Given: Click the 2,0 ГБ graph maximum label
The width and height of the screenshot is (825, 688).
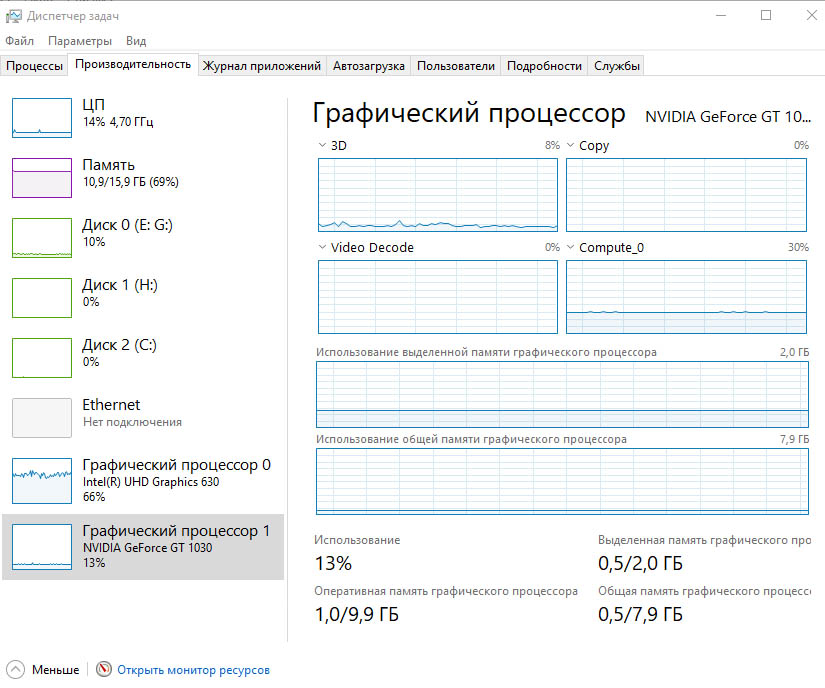Looking at the screenshot, I should pos(794,352).
